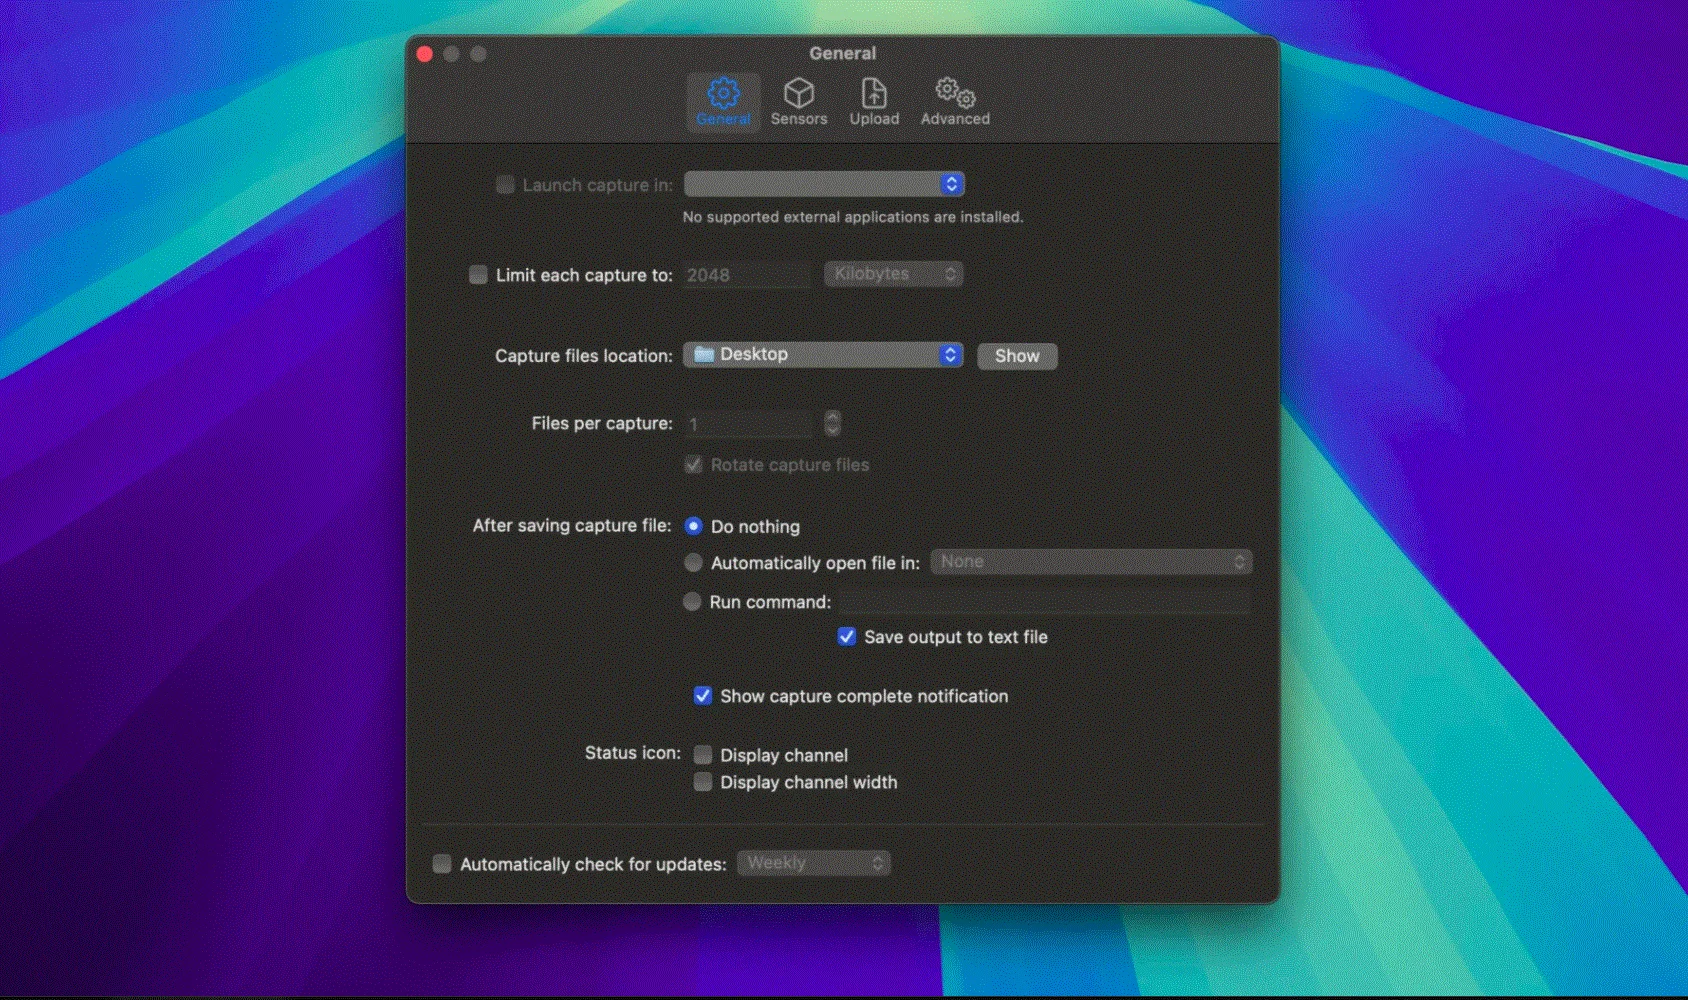Click the Sensors tab label text

[x=798, y=118]
